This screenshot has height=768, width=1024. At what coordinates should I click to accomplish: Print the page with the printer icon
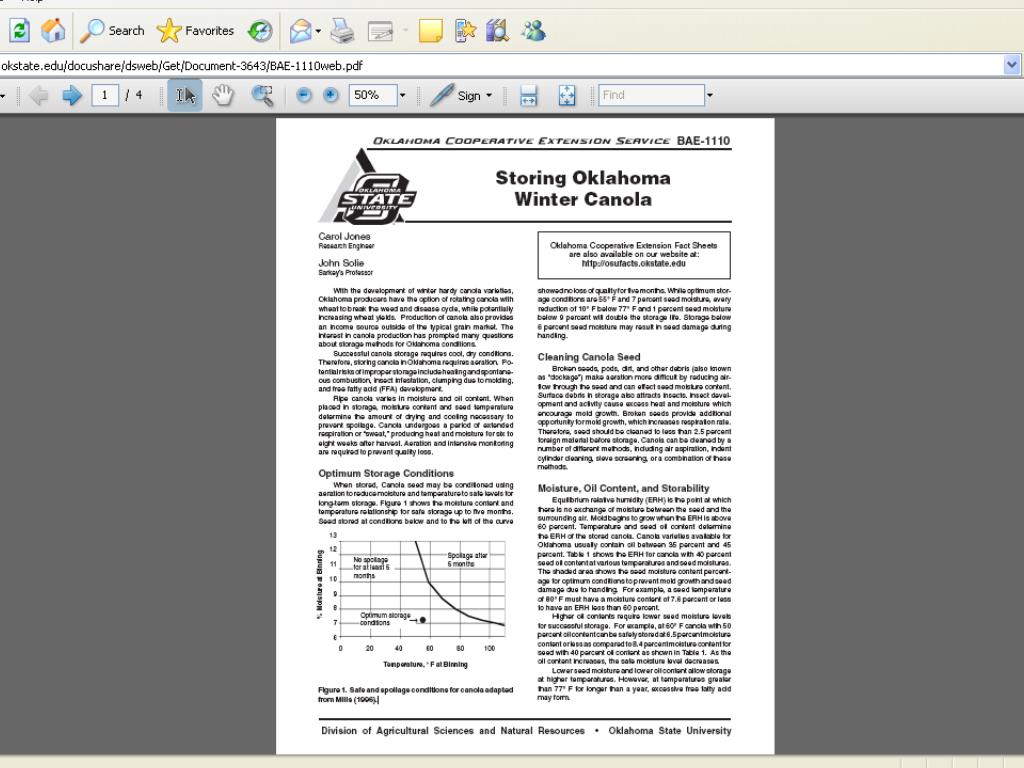pyautogui.click(x=342, y=30)
